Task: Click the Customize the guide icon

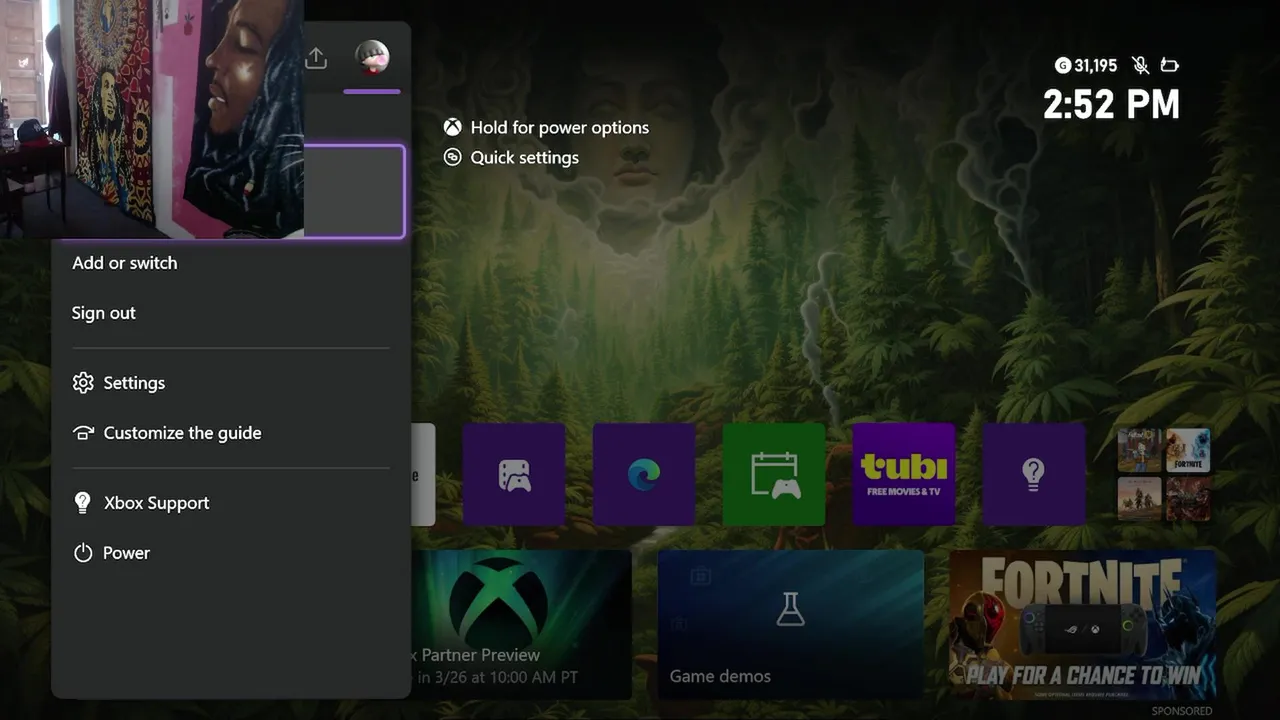Action: [83, 433]
